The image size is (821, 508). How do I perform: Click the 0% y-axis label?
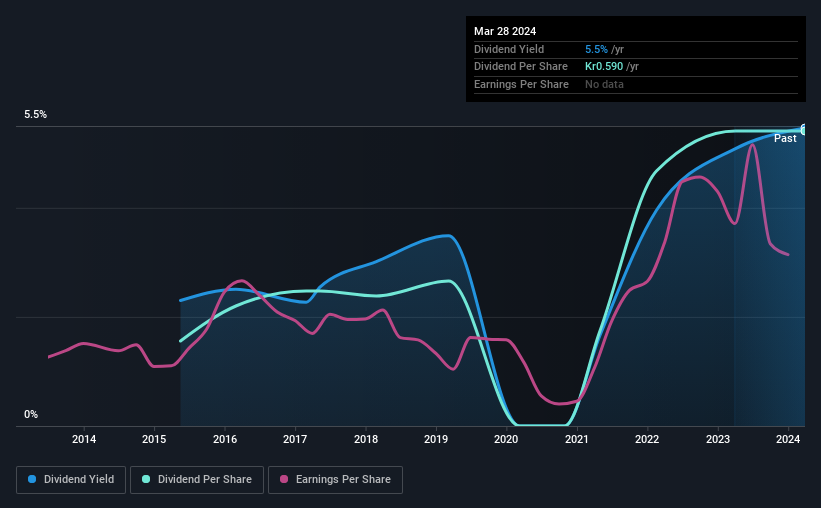pos(31,414)
